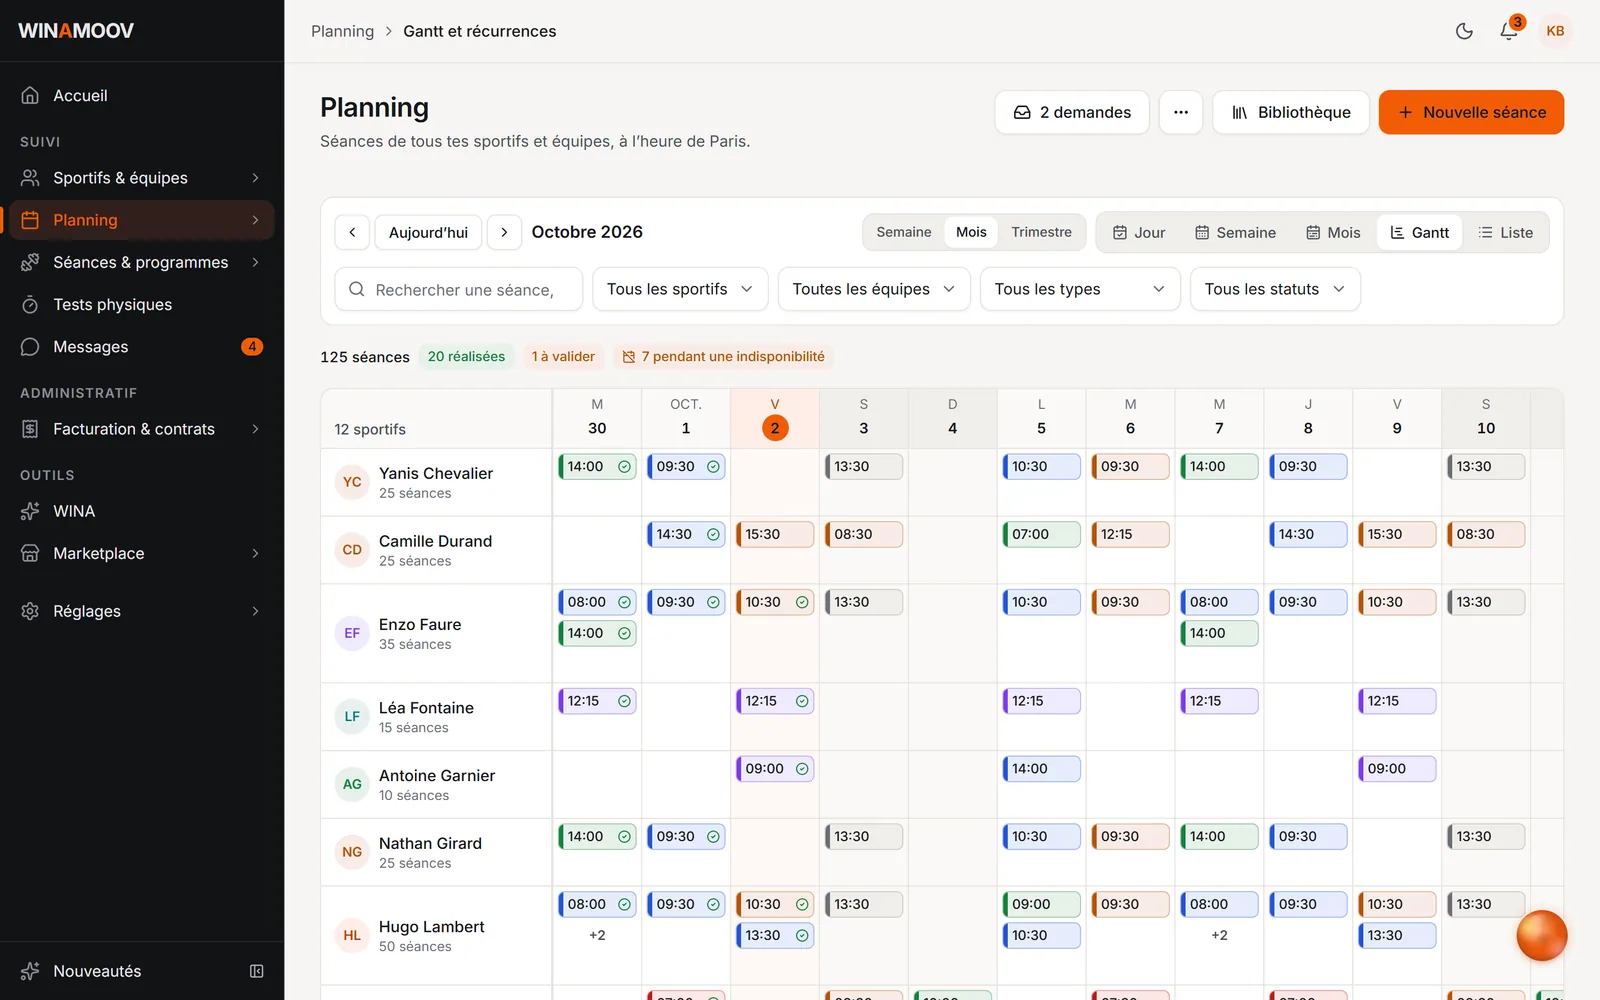Screen dimensions: 1600x1000
Task: Open Tous les sportifs dropdown
Action: click(x=680, y=289)
